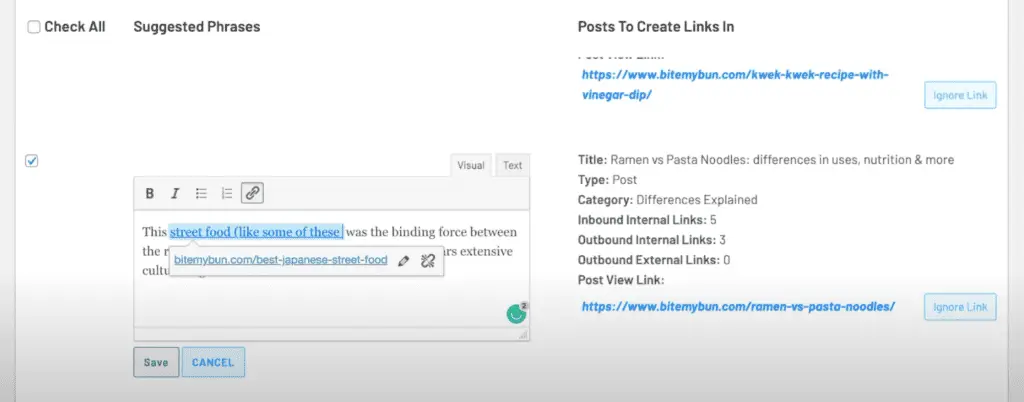This screenshot has width=1024, height=402.
Task: Switch to the Visual editor tab
Action: (470, 165)
